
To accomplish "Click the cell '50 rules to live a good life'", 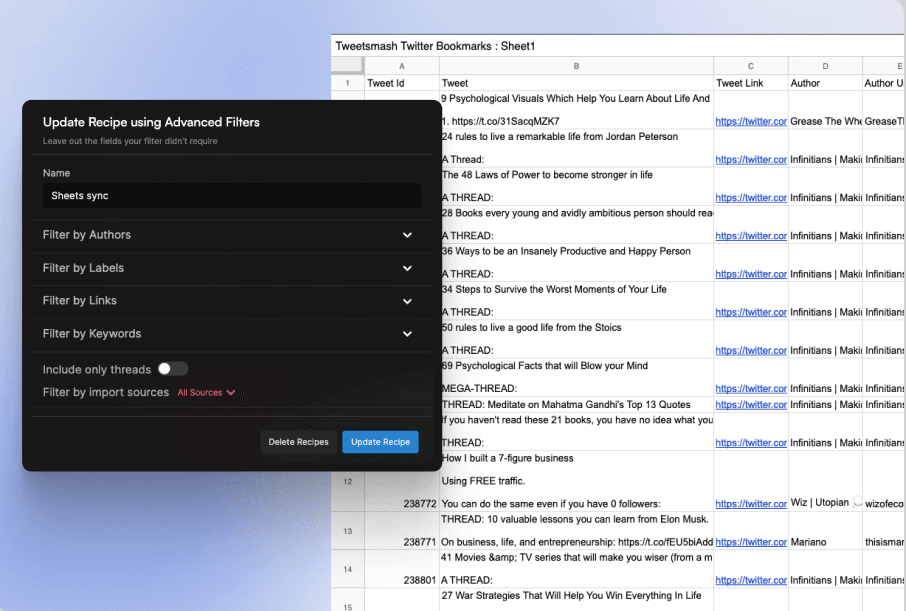I will click(x=576, y=339).
